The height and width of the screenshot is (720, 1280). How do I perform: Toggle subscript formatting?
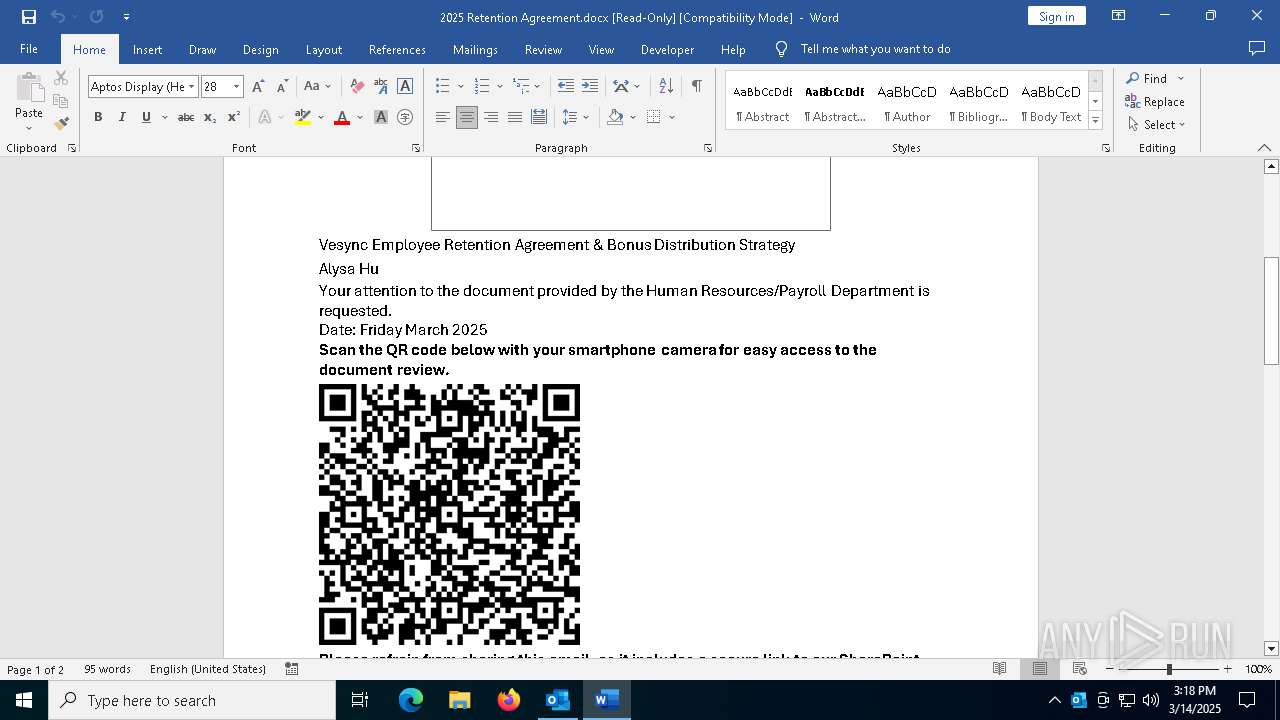pyautogui.click(x=210, y=117)
